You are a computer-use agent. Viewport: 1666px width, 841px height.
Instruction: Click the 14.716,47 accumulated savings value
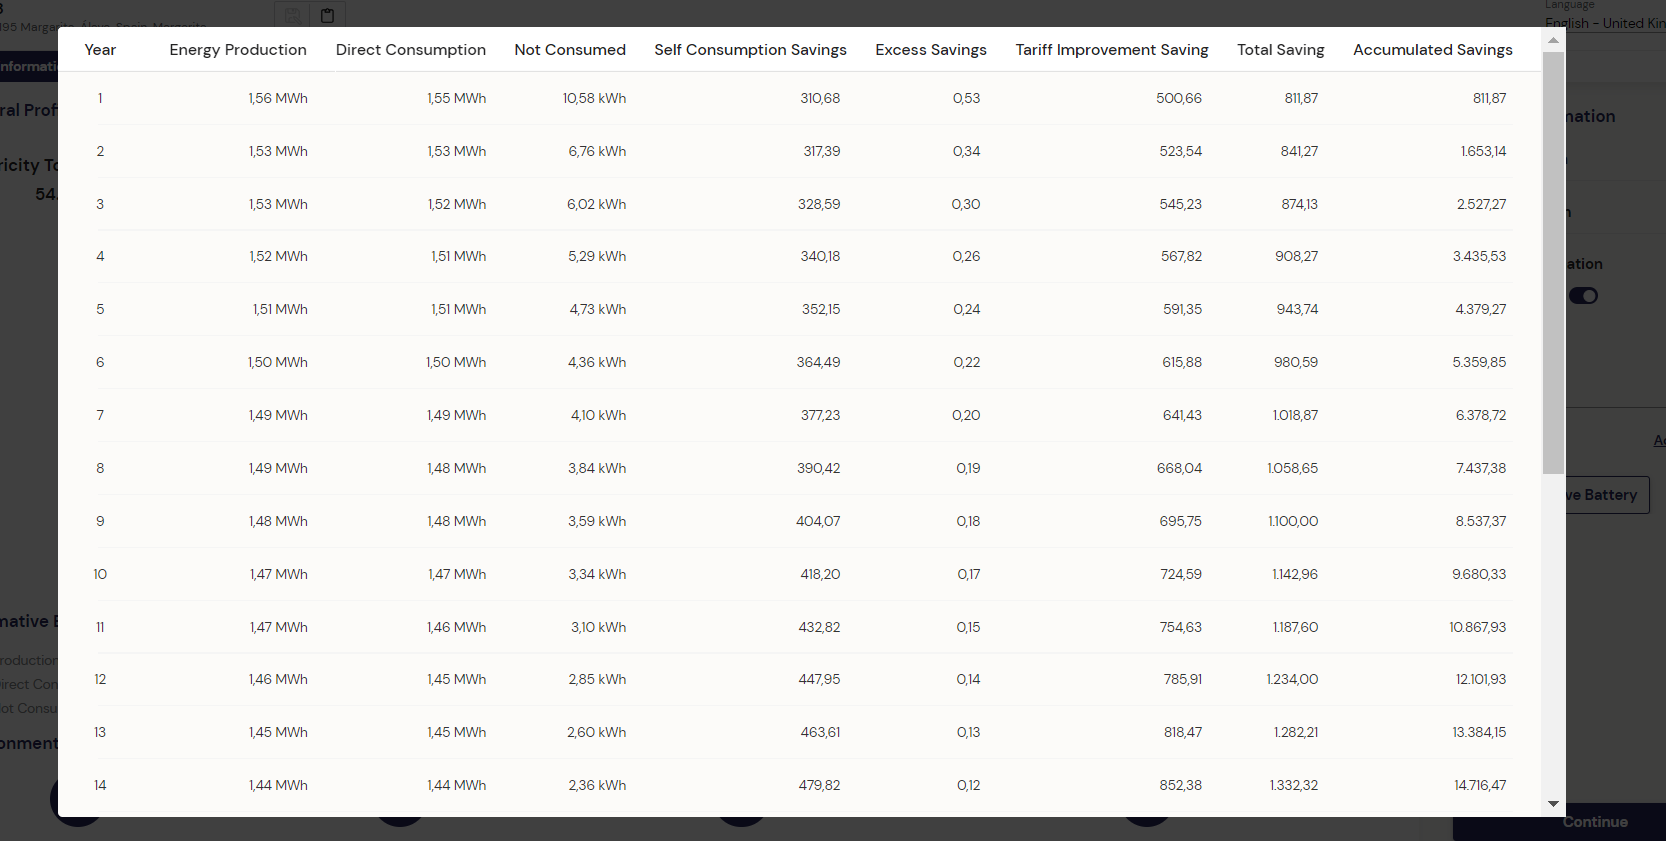point(1480,785)
